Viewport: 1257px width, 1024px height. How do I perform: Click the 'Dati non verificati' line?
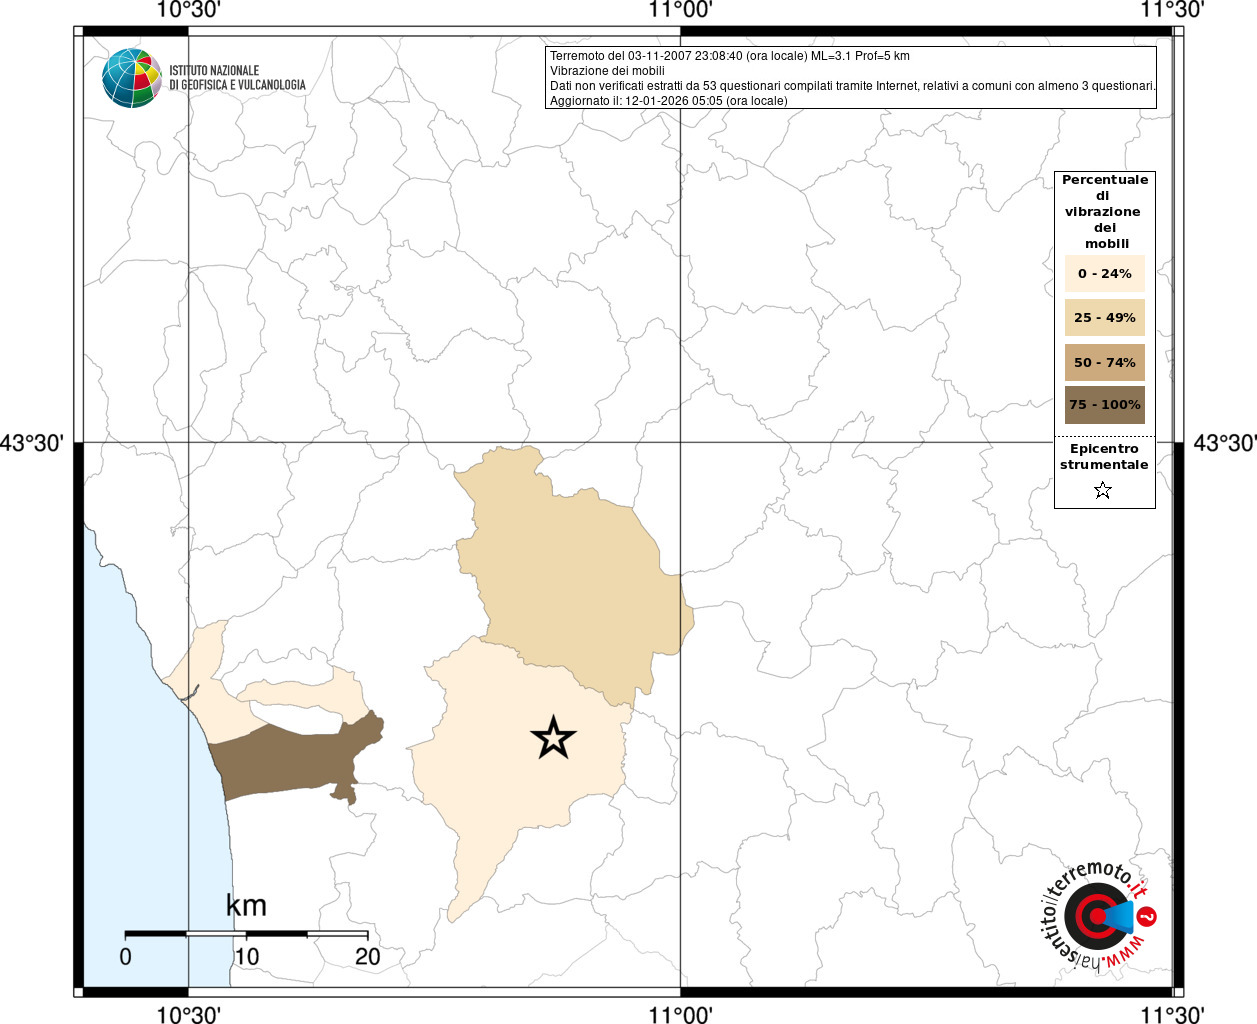click(x=852, y=86)
